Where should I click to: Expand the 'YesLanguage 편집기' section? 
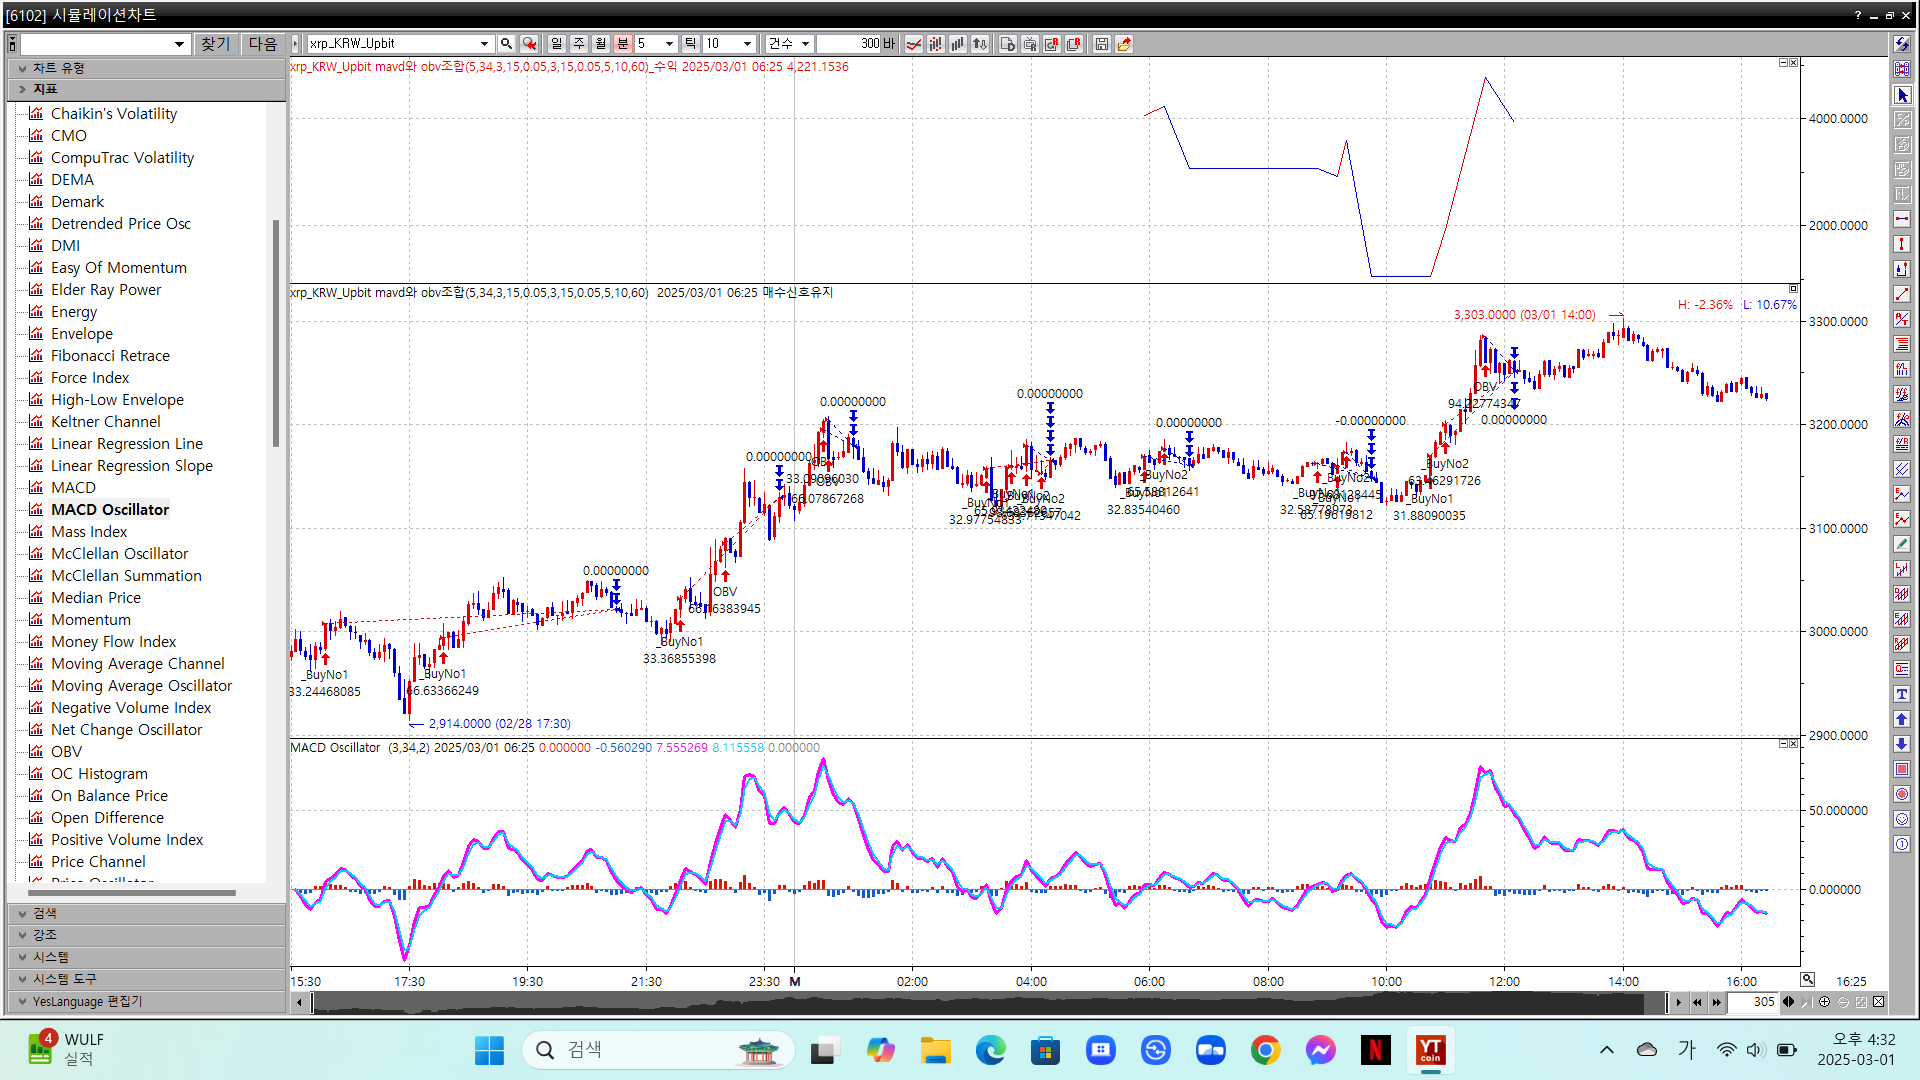click(x=87, y=1001)
